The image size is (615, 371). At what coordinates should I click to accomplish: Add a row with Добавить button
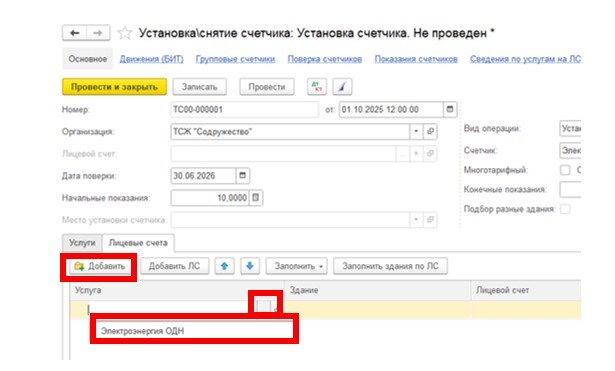(x=99, y=266)
